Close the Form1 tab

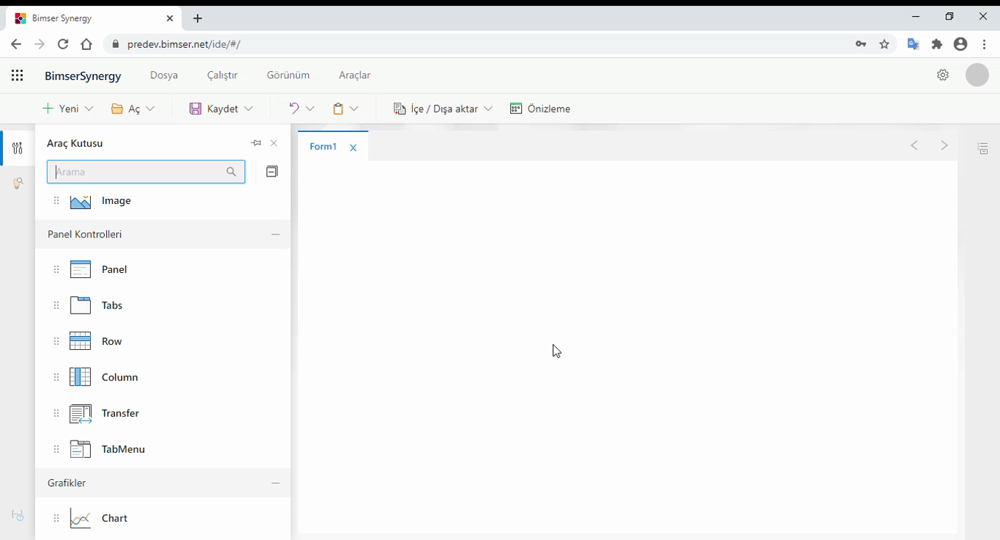[x=353, y=148]
